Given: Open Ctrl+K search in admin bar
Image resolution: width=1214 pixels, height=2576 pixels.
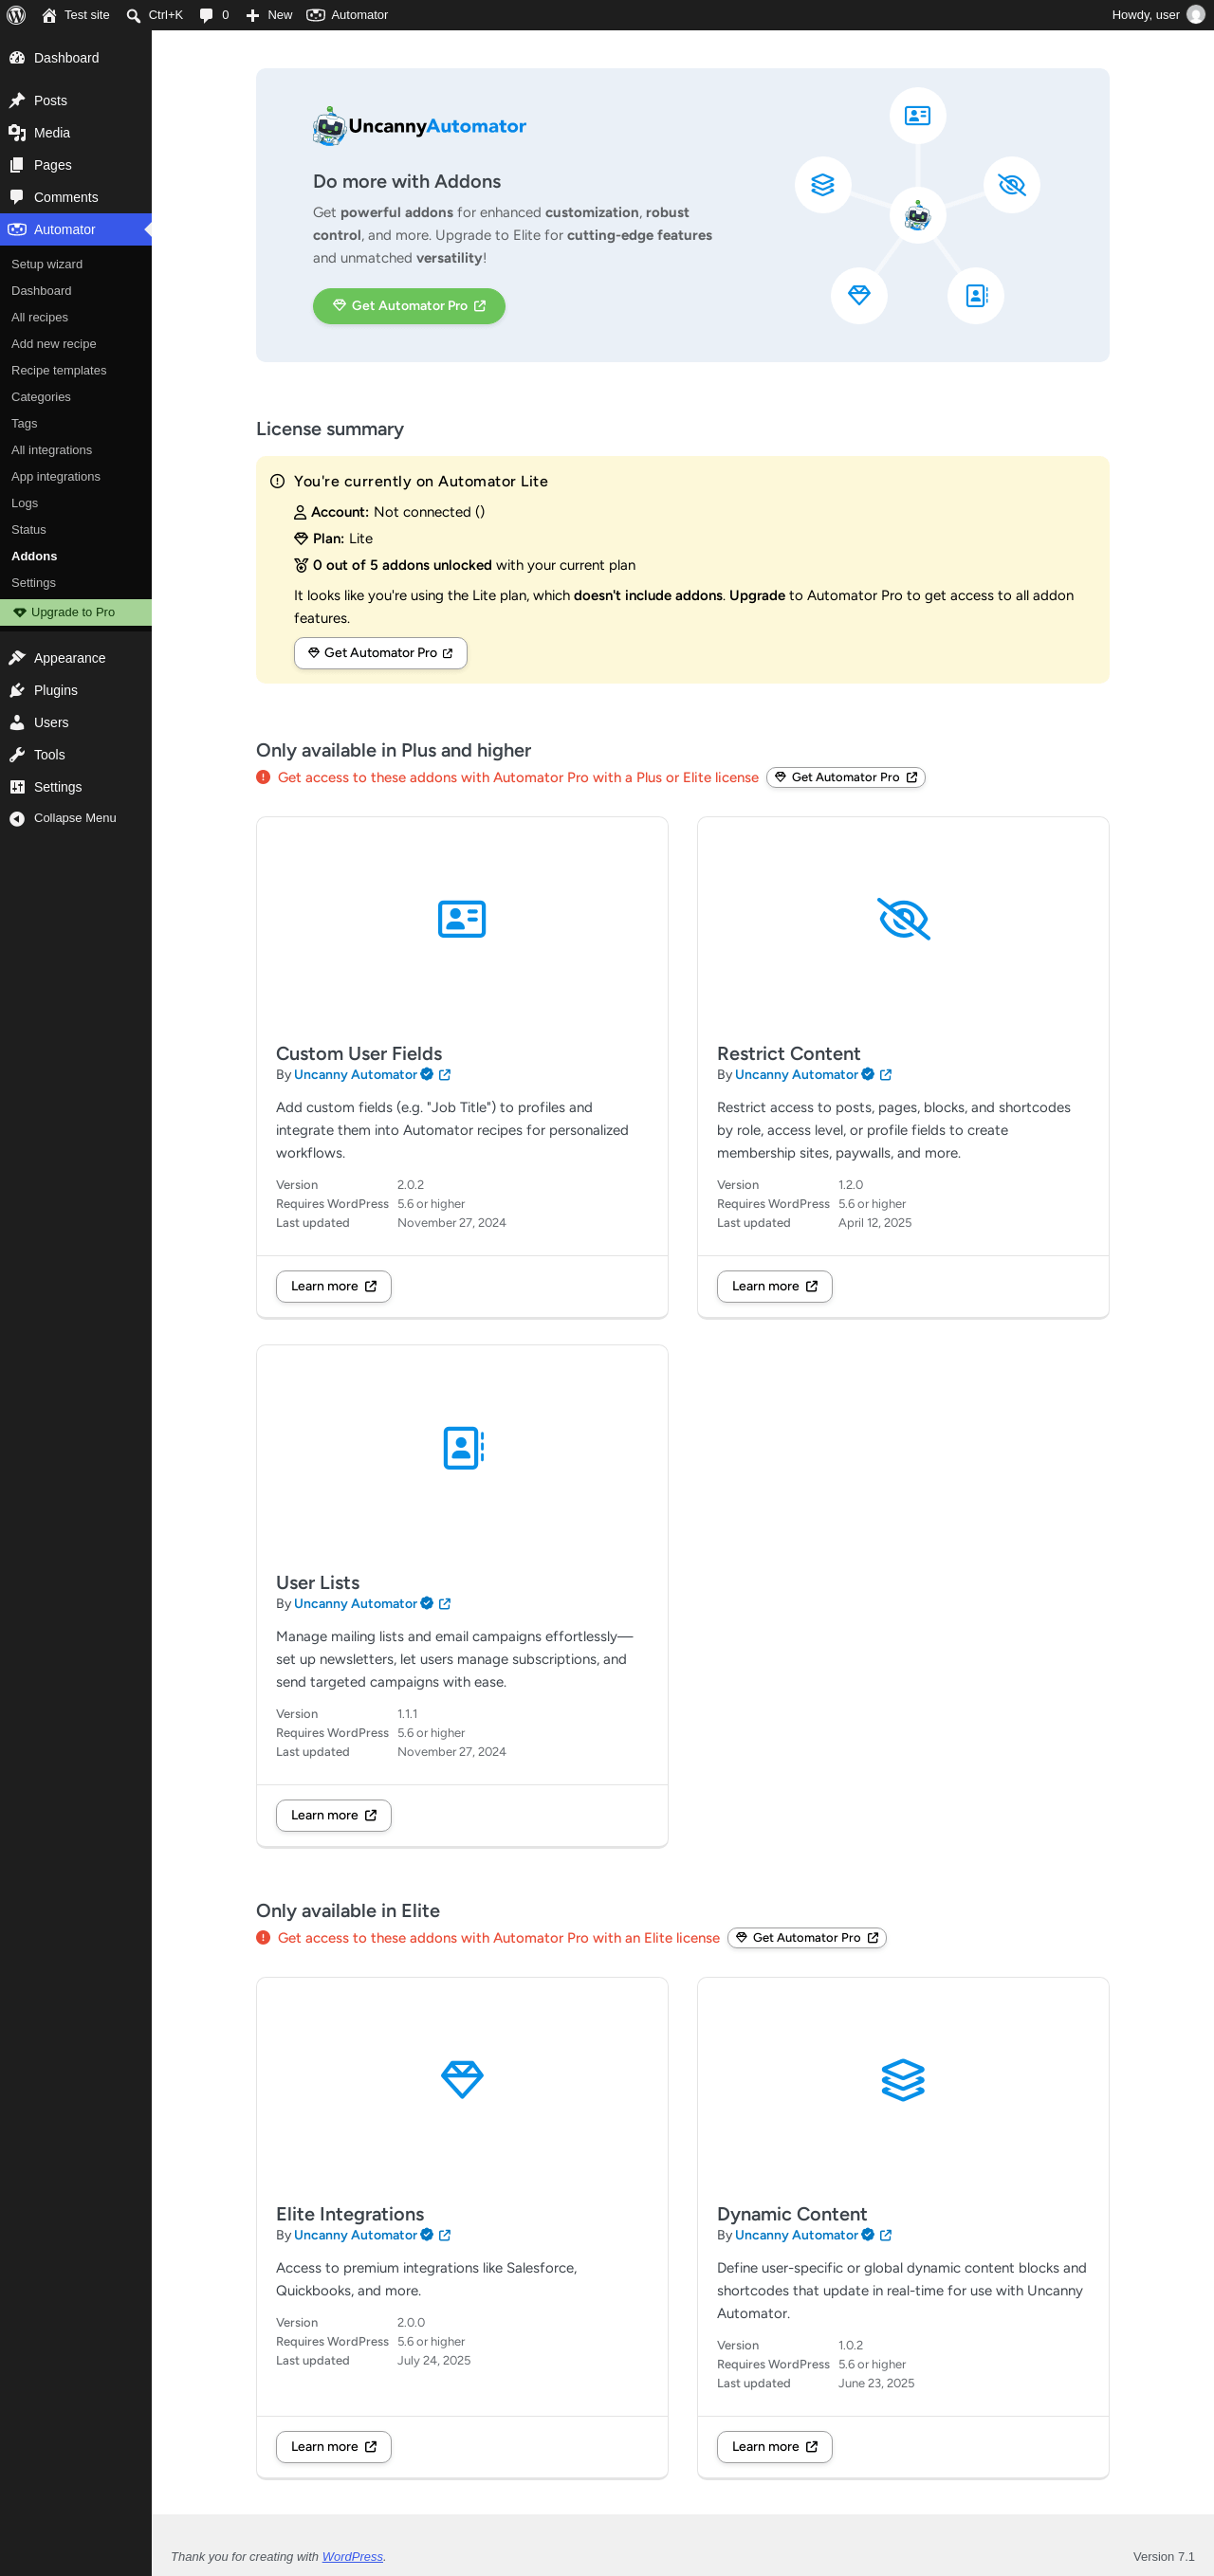Looking at the screenshot, I should point(155,15).
